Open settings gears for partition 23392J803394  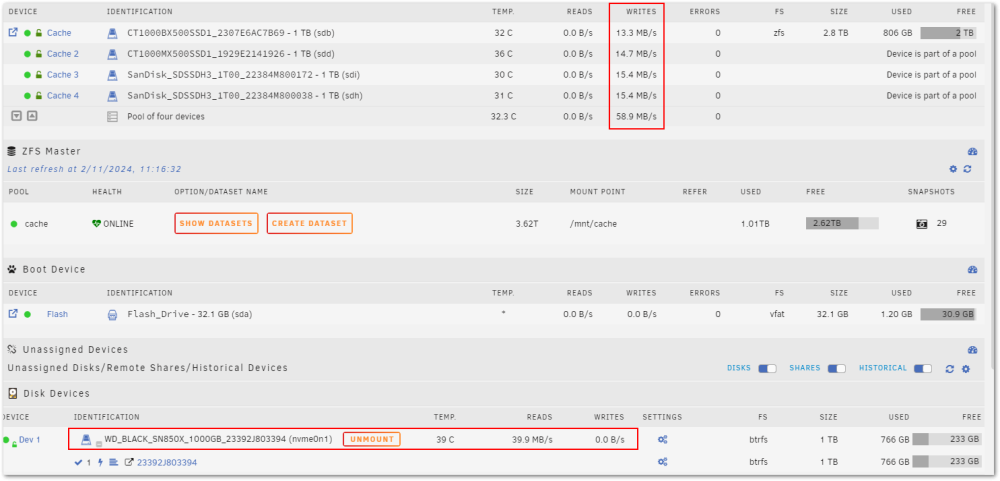[x=663, y=462]
